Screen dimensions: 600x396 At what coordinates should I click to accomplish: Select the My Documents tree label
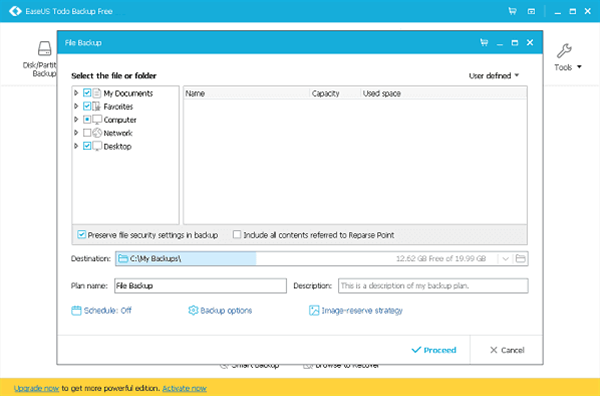[128, 93]
